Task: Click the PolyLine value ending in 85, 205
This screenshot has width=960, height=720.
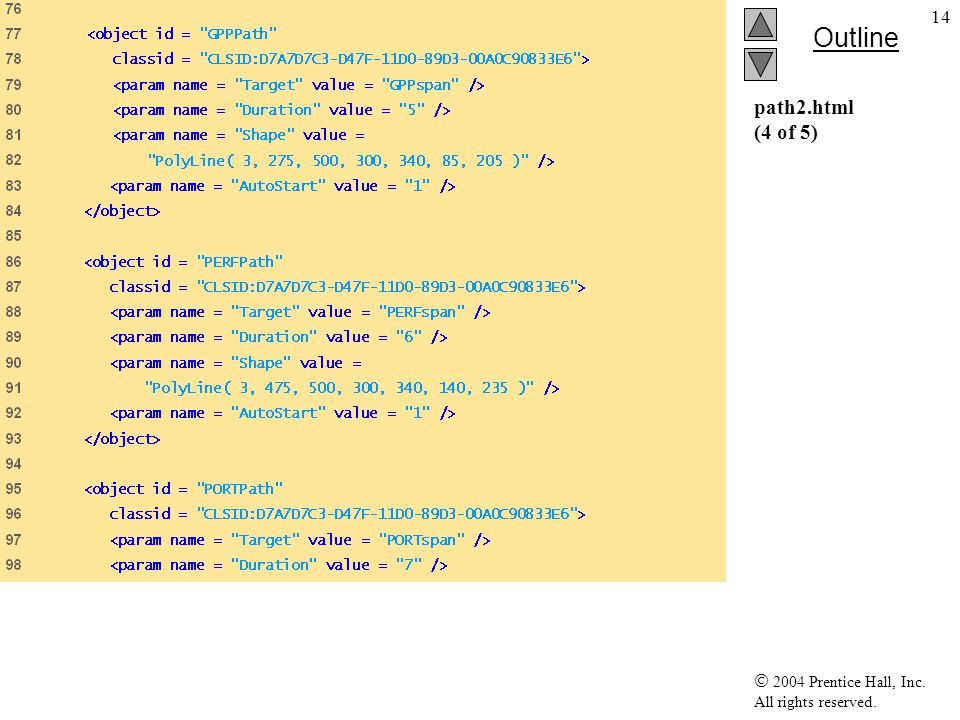Action: coord(338,161)
